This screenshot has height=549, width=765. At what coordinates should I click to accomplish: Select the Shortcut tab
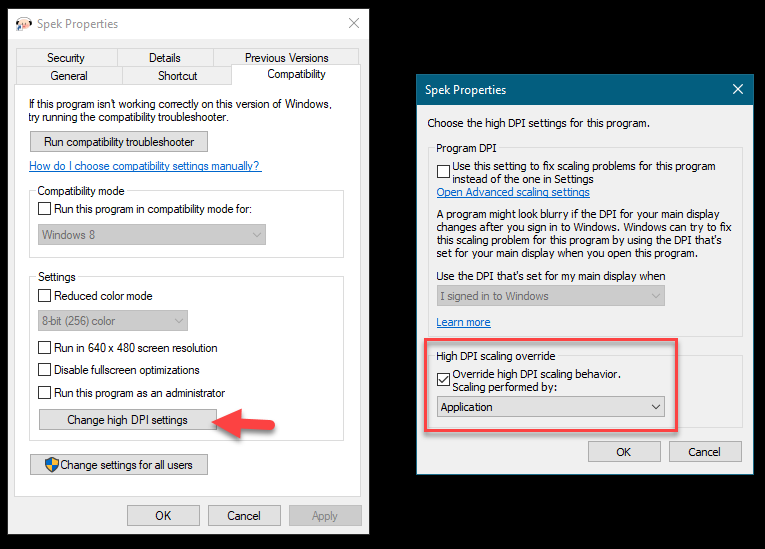pyautogui.click(x=177, y=76)
